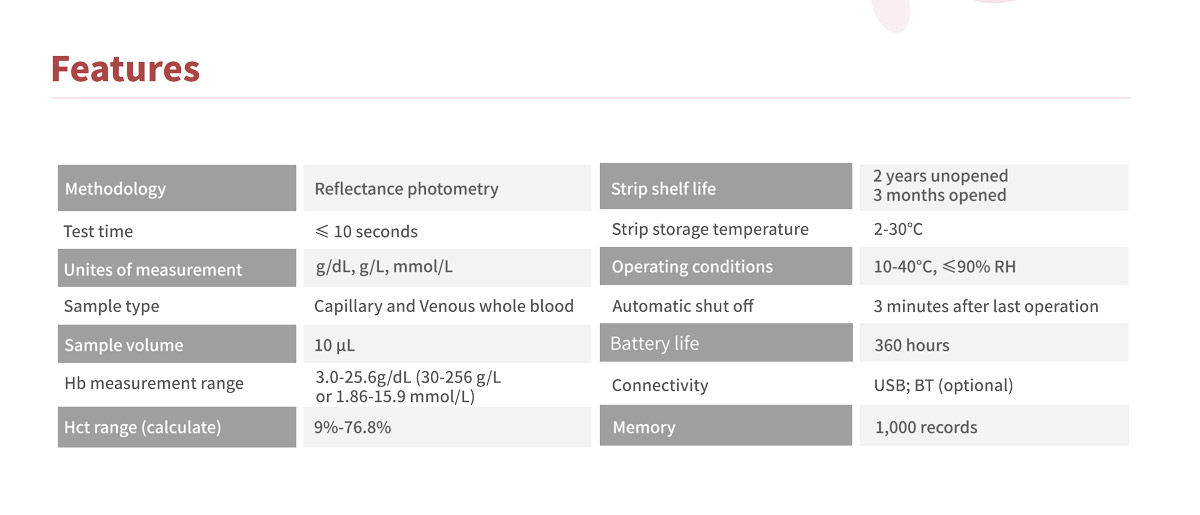The height and width of the screenshot is (515, 1200).
Task: Click the Automatic shut off label
Action: 683,306
